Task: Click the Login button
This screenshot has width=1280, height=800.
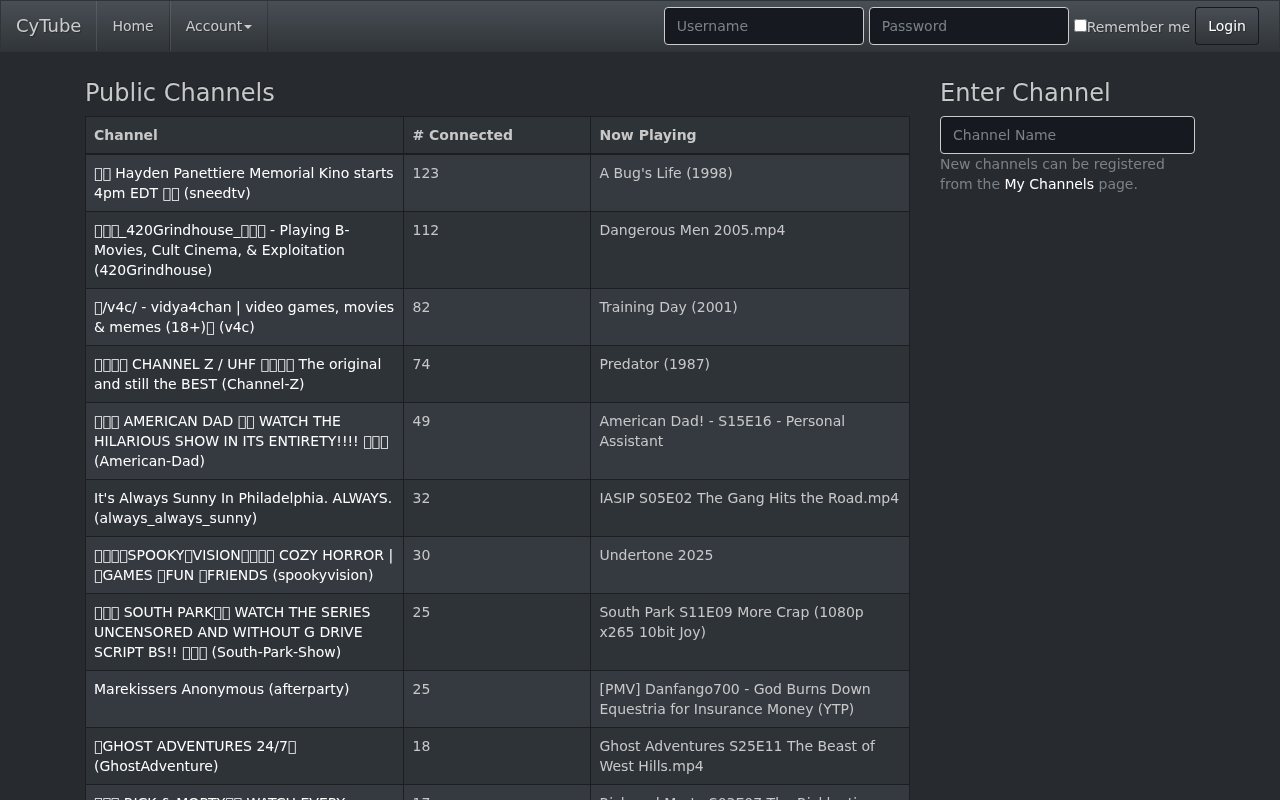Action: click(1227, 26)
